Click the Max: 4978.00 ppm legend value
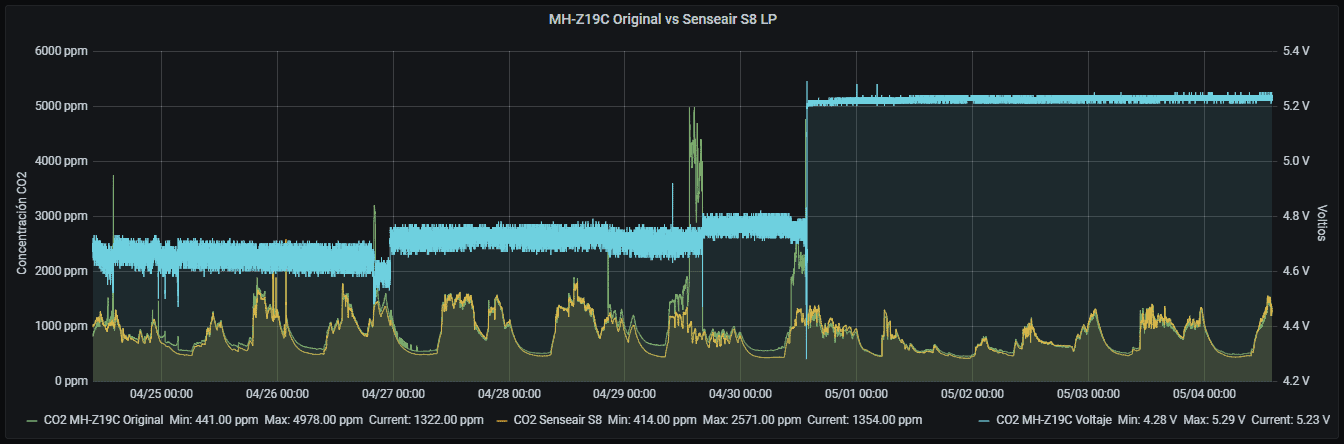Screen dimensions: 1344x444 tap(316, 420)
